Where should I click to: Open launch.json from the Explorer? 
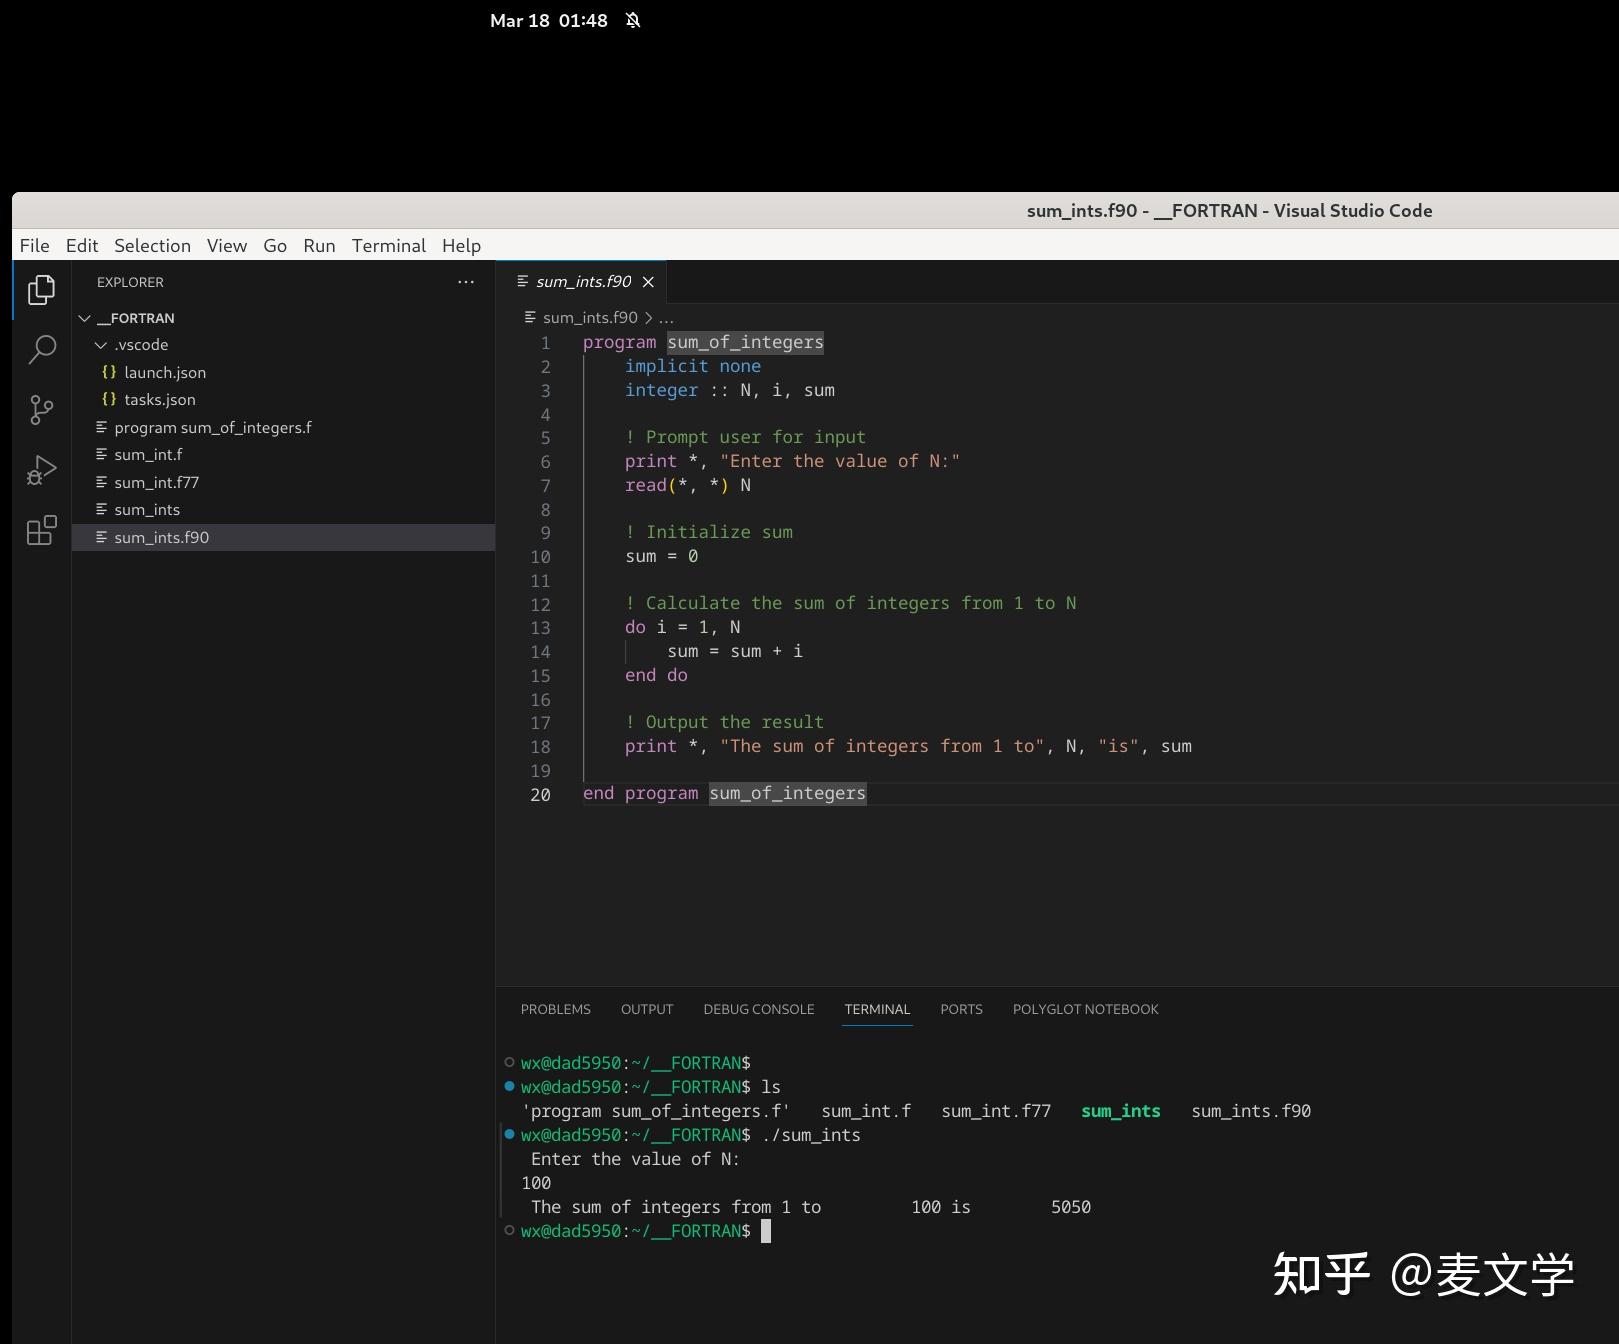[164, 372]
